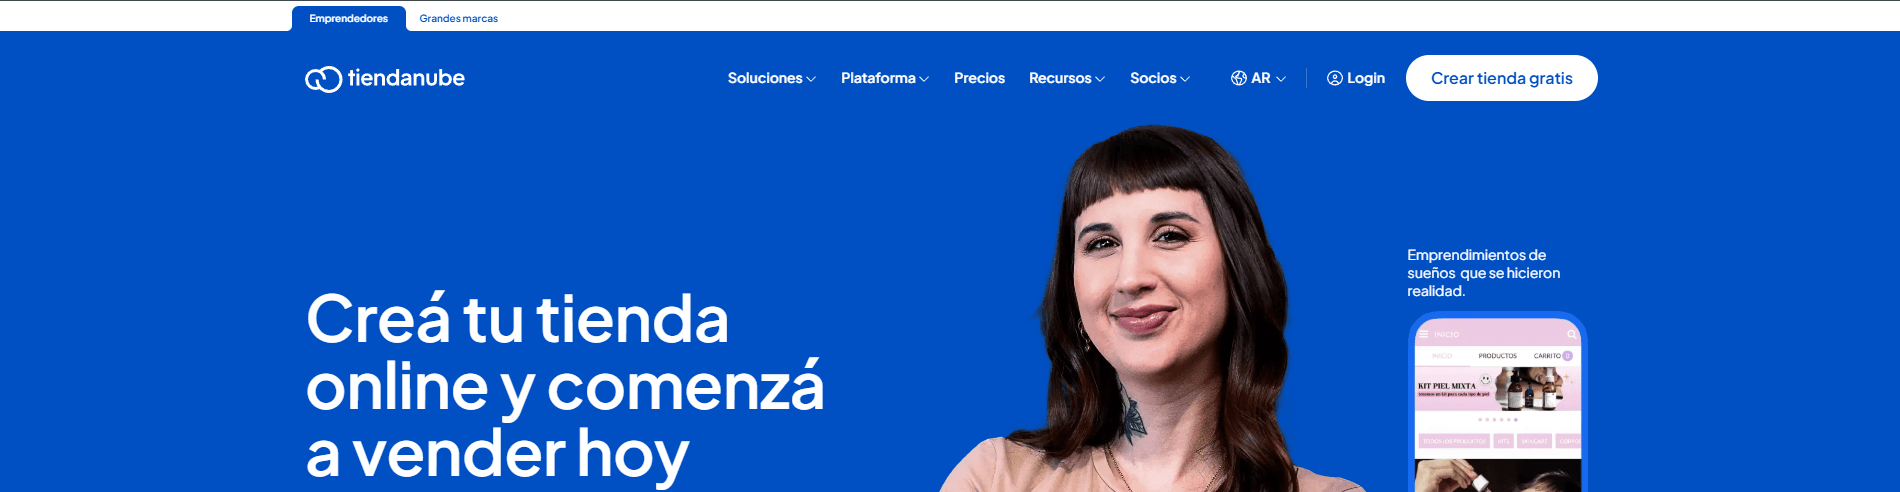Select the PRODUCTOS tab in the phone mockup
The image size is (1900, 492).
(1497, 356)
